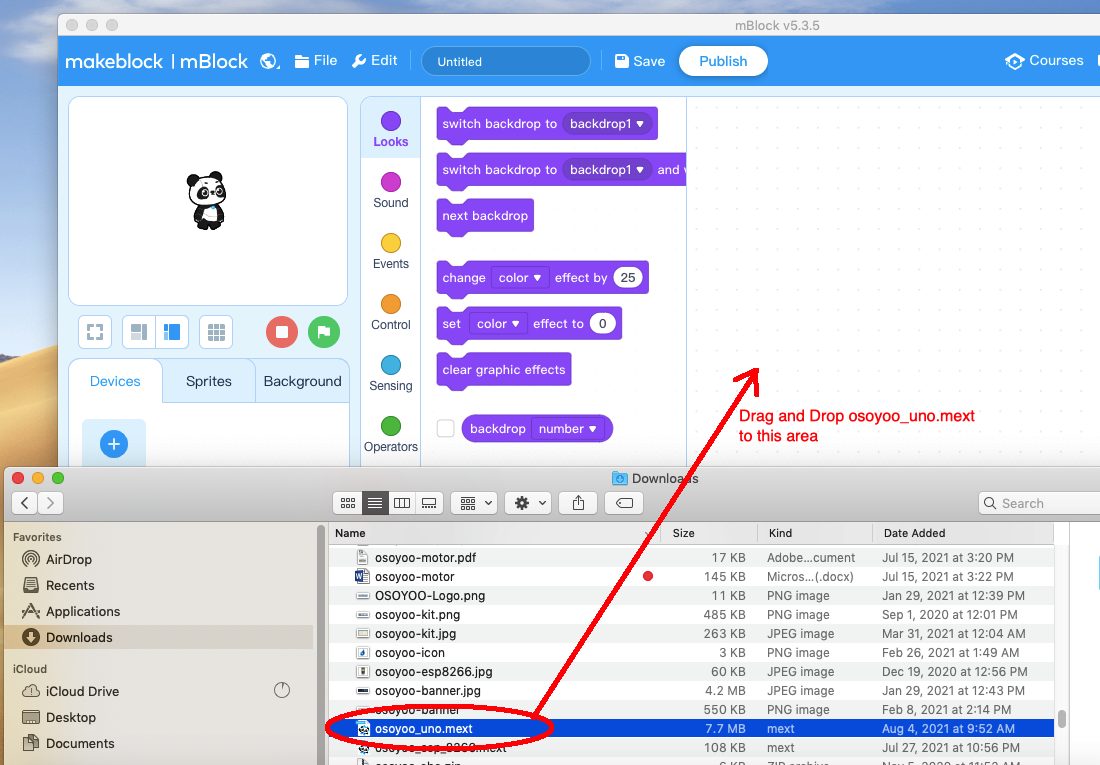
Task: Switch to the Sprites tab
Action: 209,381
